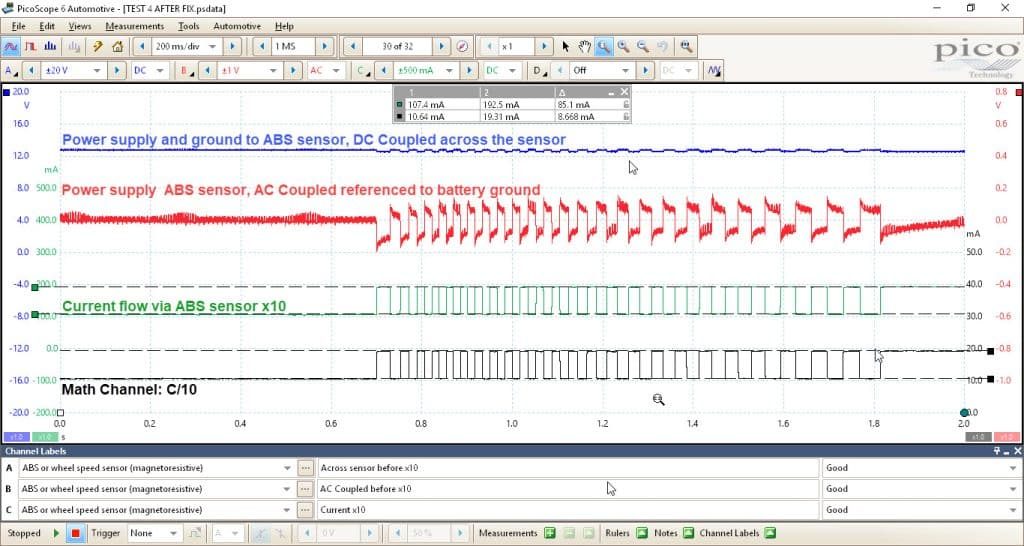Select the hand pan tool
Screen dimensions: 1024x546
coord(584,47)
